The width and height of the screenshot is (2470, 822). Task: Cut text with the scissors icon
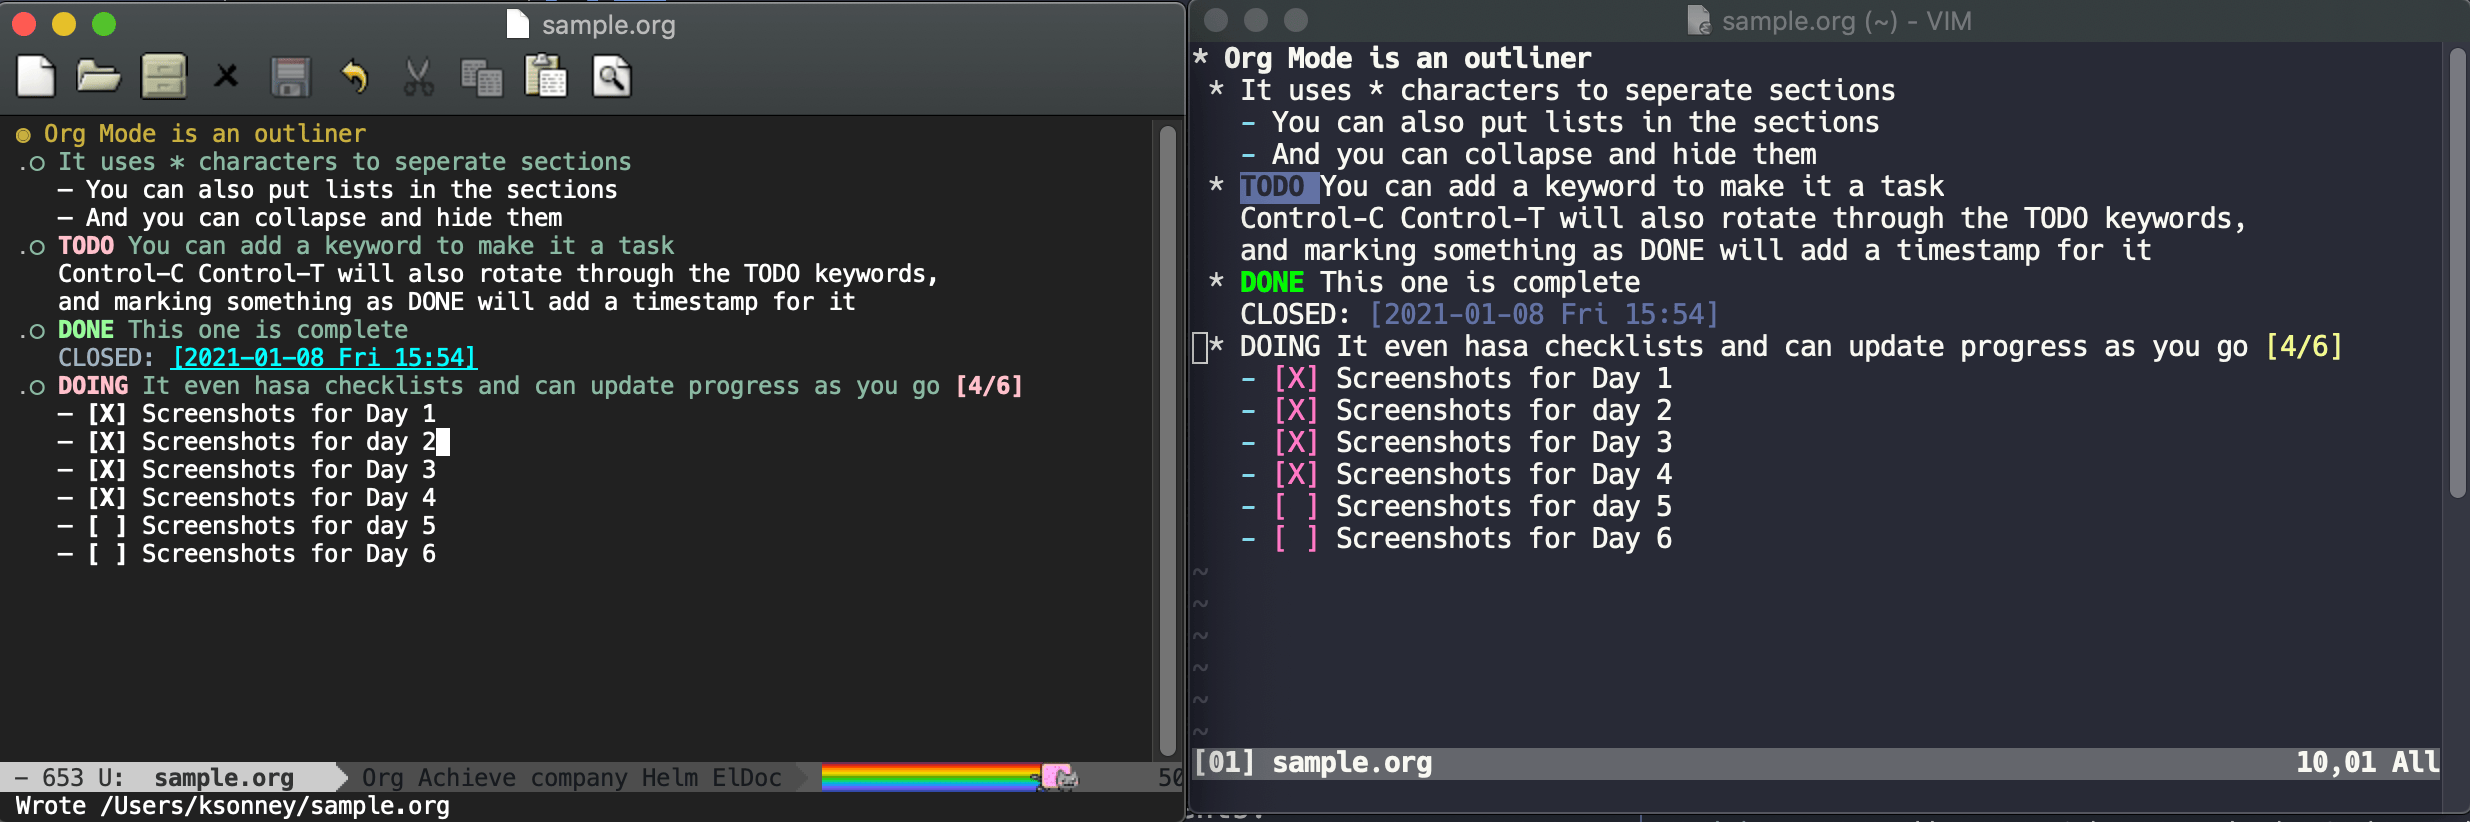click(418, 77)
